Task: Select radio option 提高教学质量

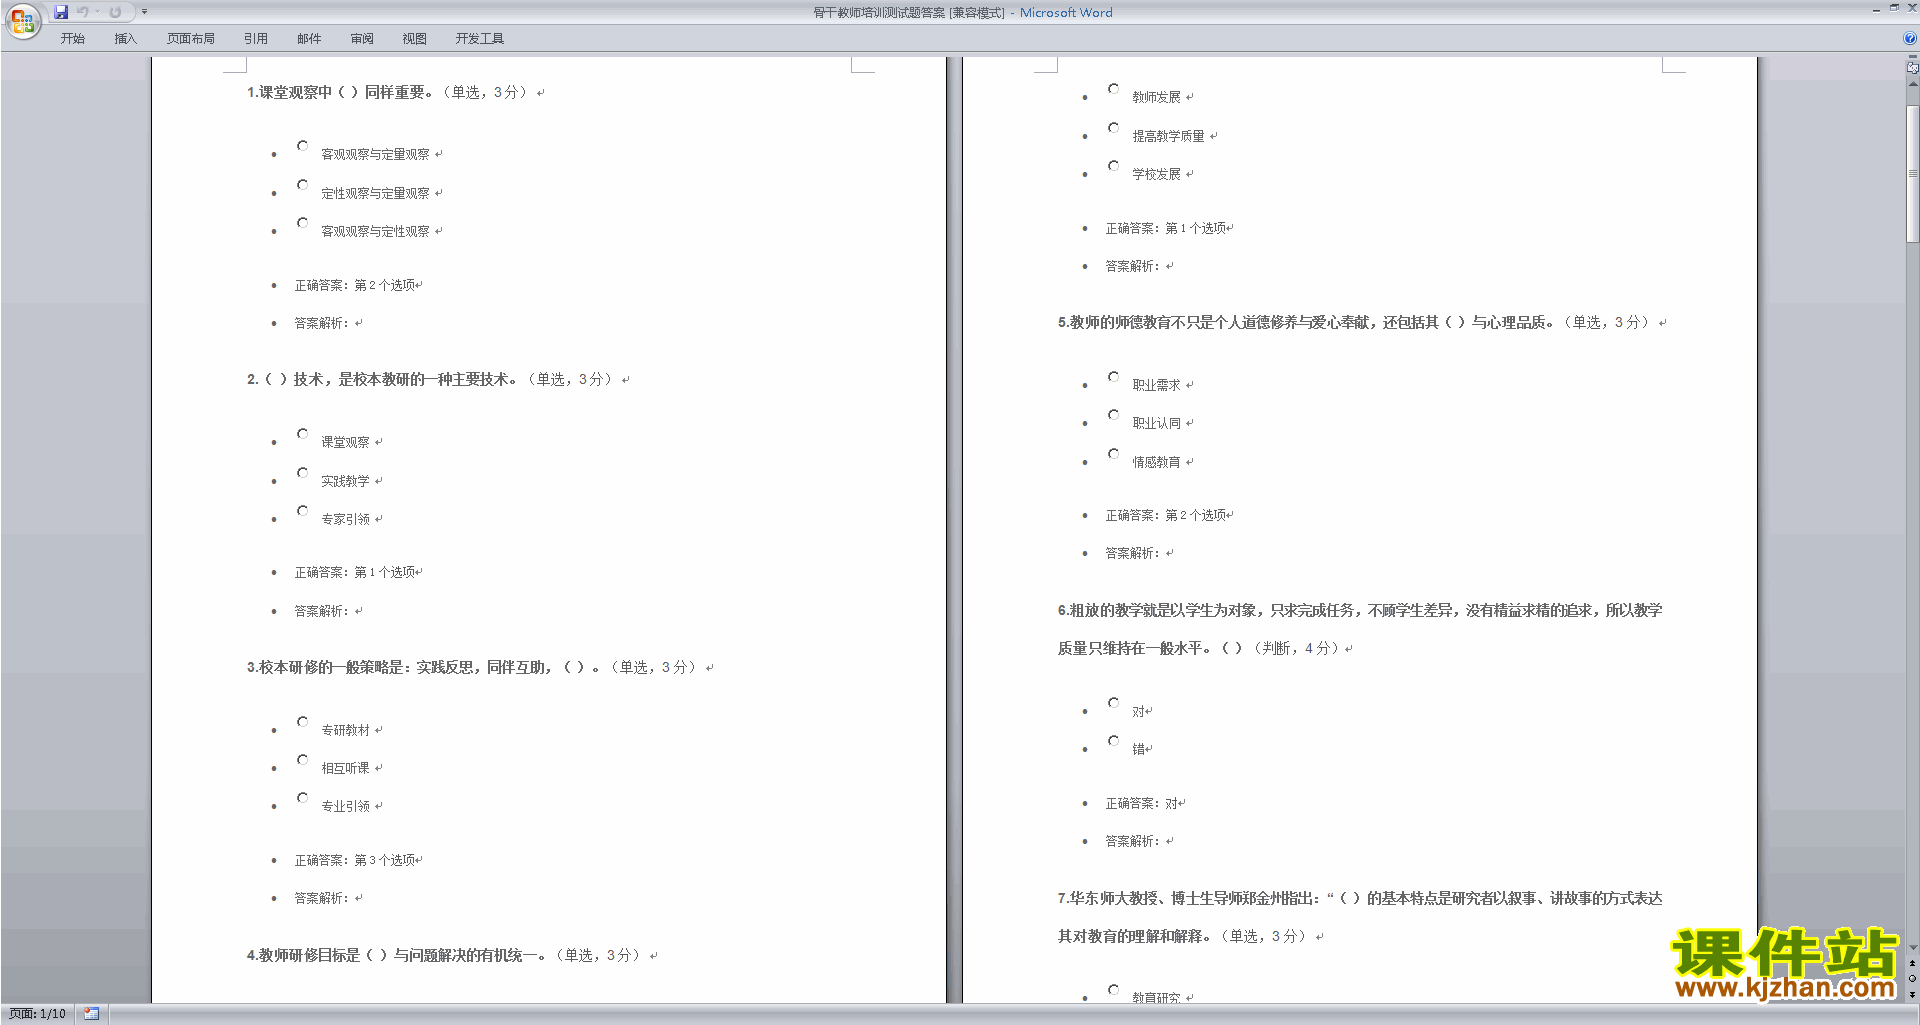Action: pyautogui.click(x=1113, y=128)
